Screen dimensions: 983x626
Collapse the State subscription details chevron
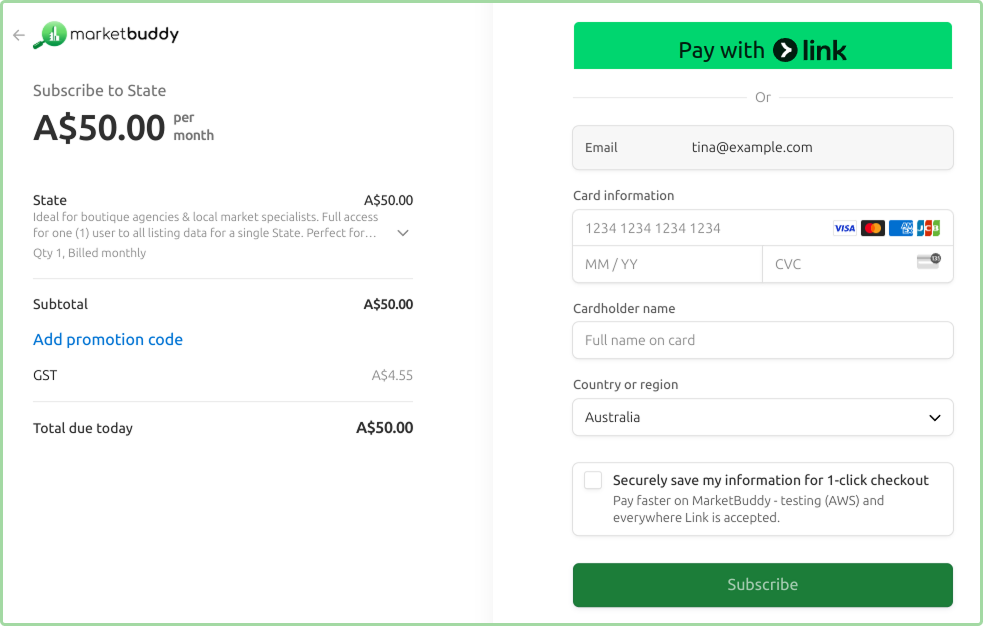[403, 232]
